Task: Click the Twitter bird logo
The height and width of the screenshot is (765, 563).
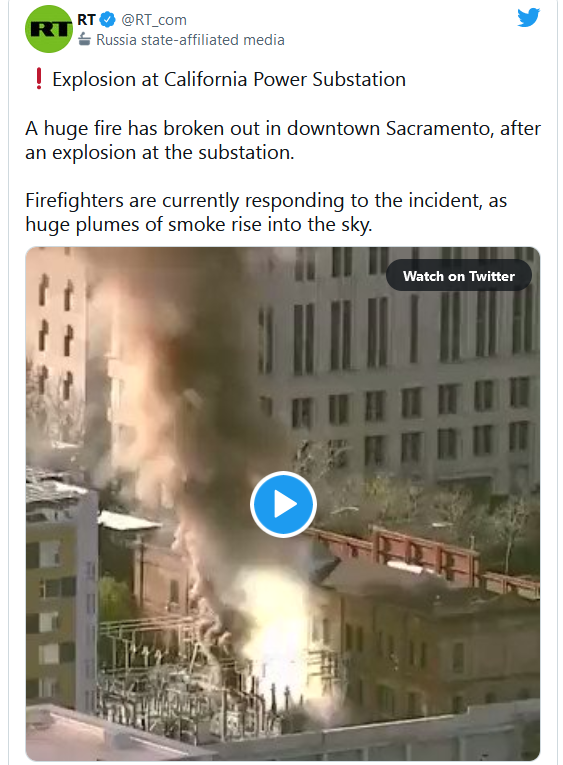Action: point(528,17)
